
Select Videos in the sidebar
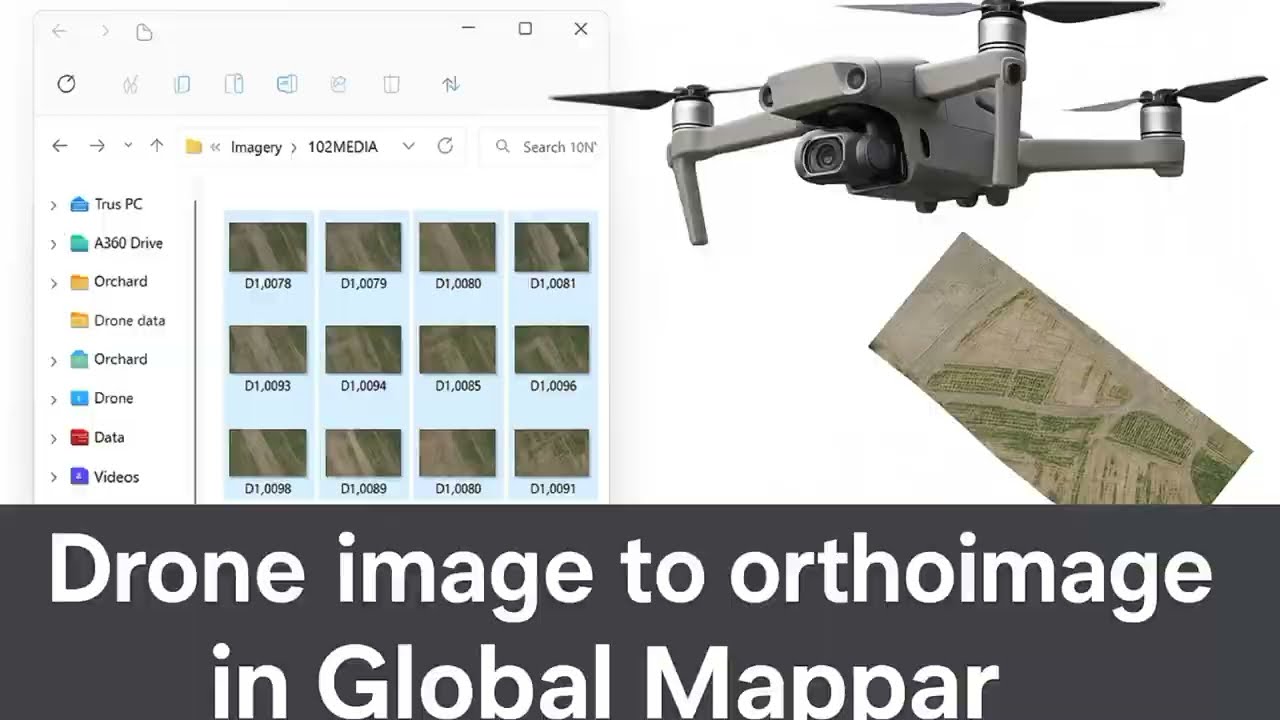[105, 476]
